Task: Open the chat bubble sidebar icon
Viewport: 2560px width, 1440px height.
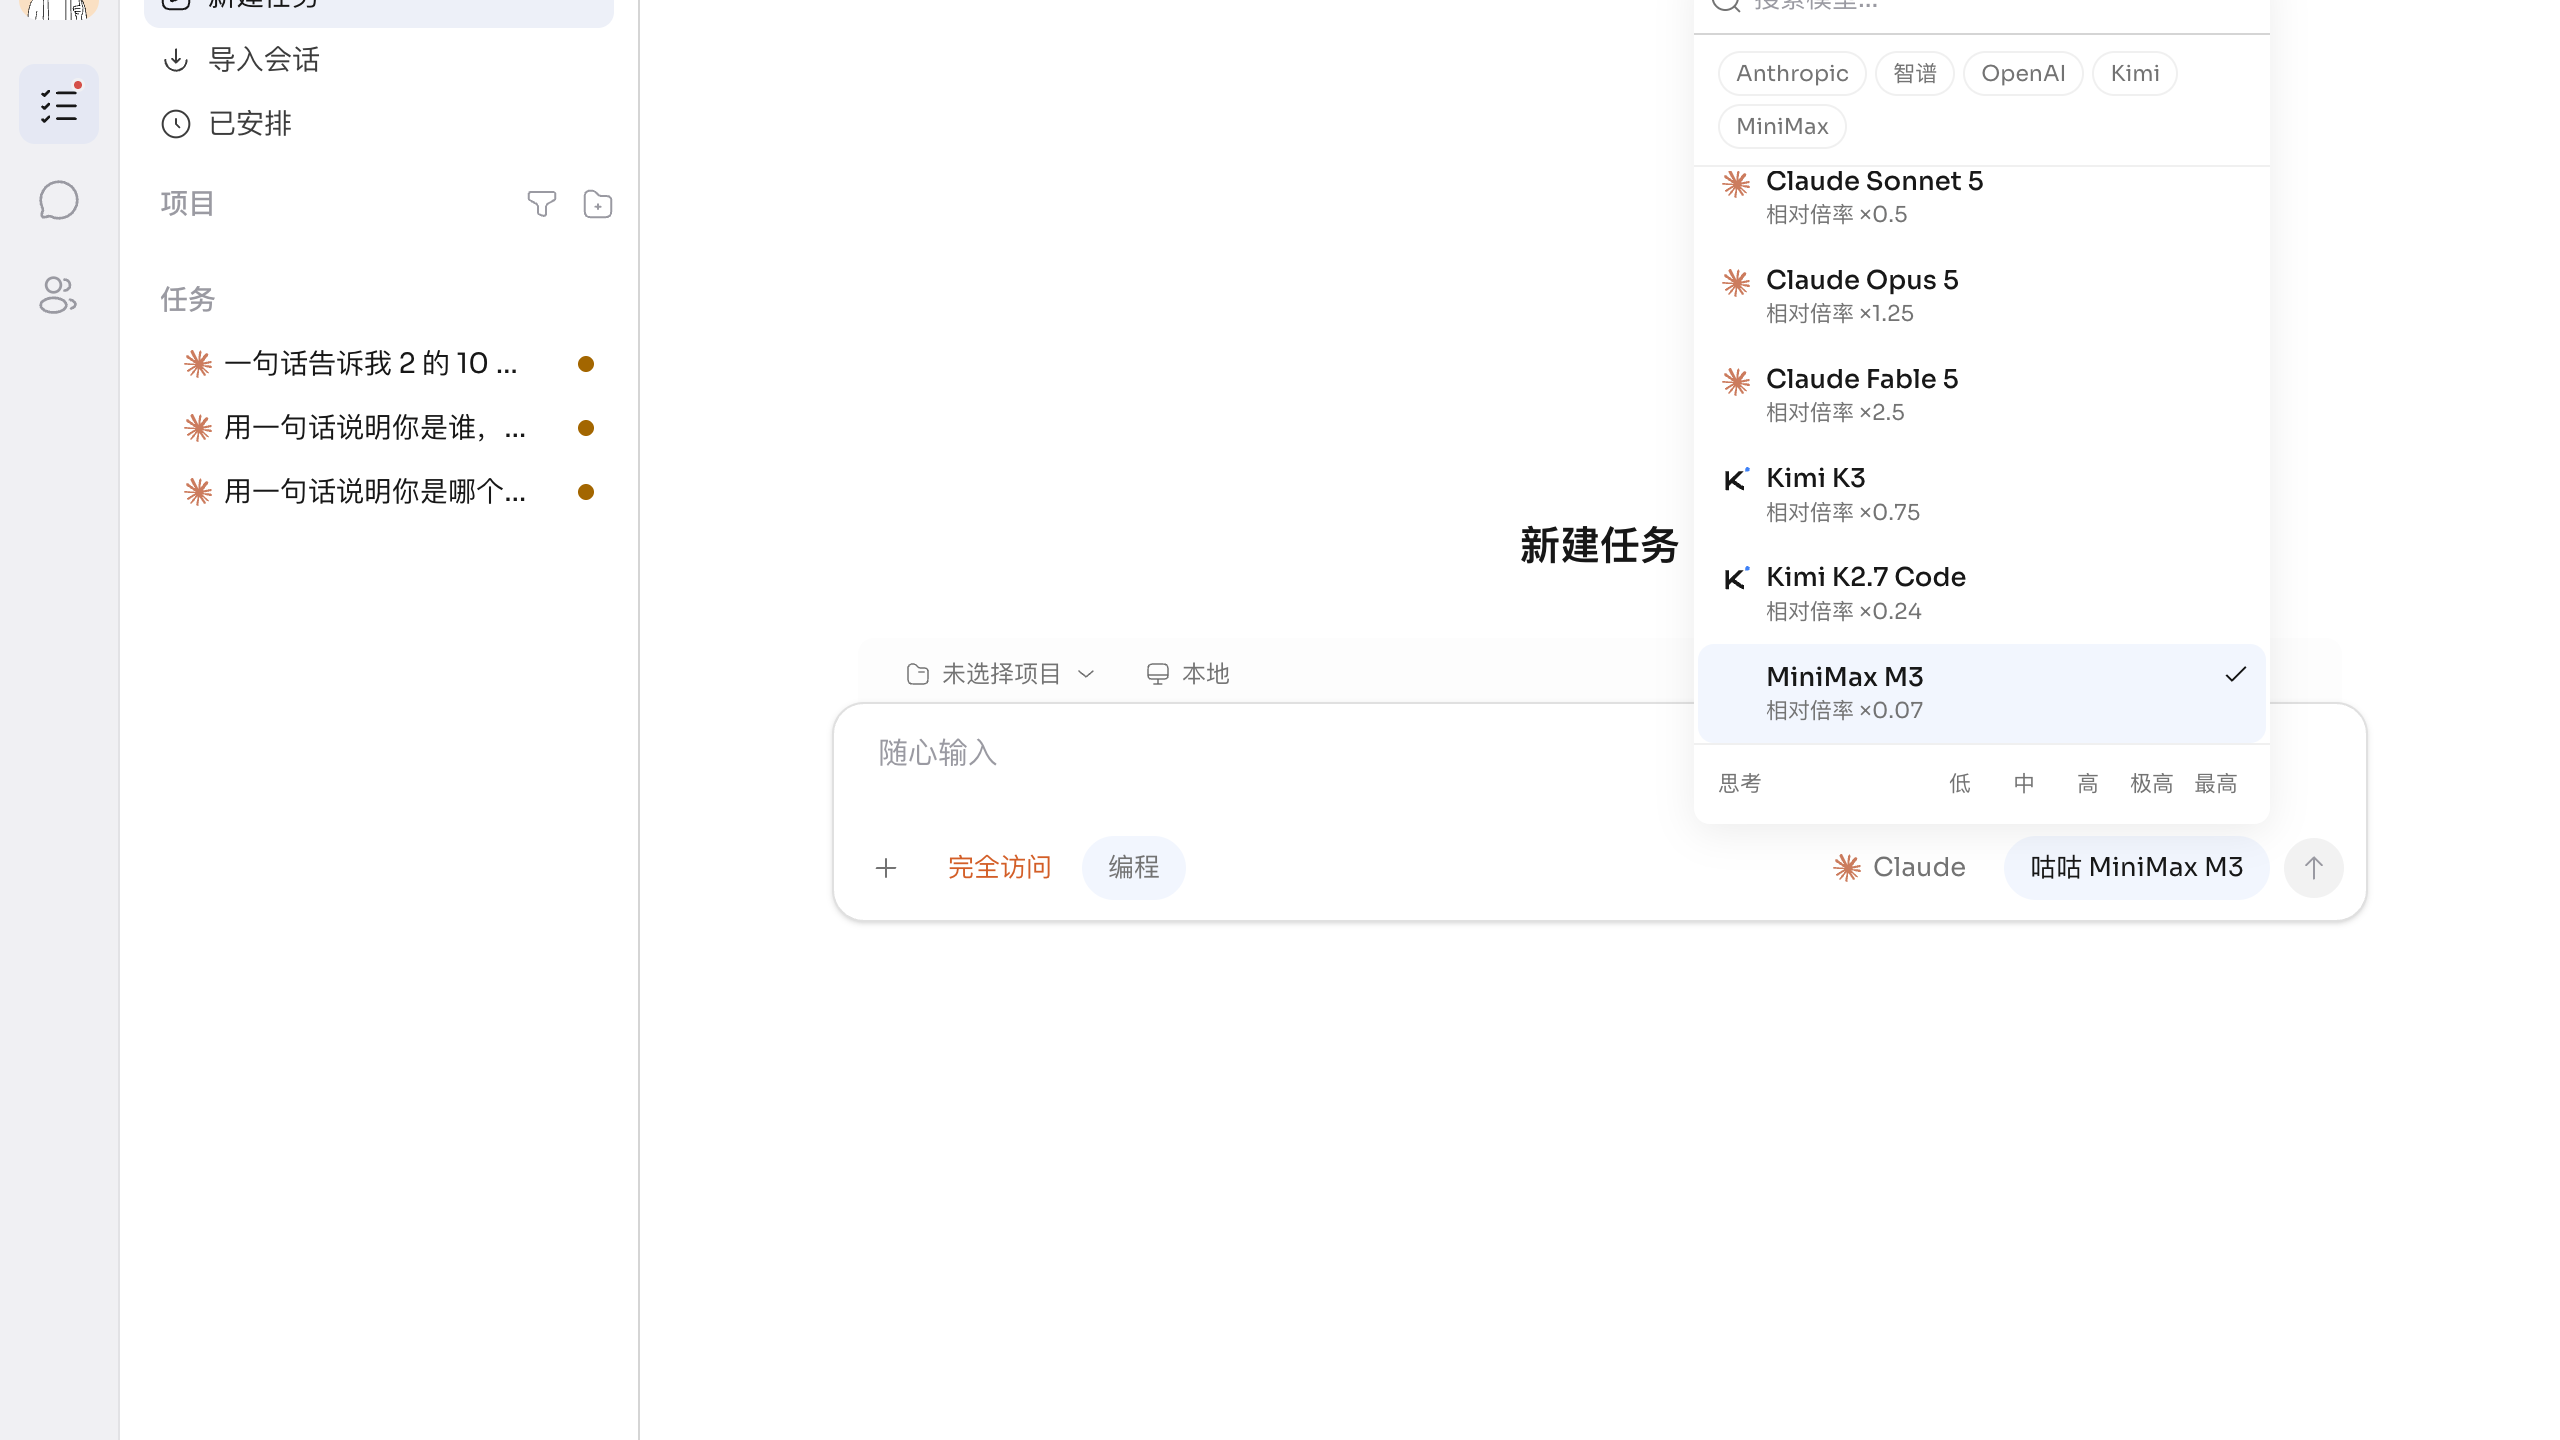Action: click(59, 200)
